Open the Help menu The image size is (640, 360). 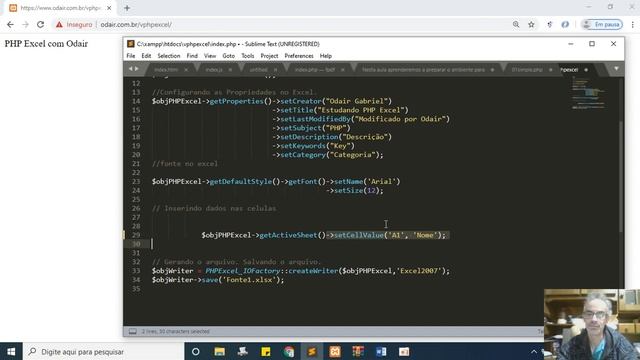[325, 56]
